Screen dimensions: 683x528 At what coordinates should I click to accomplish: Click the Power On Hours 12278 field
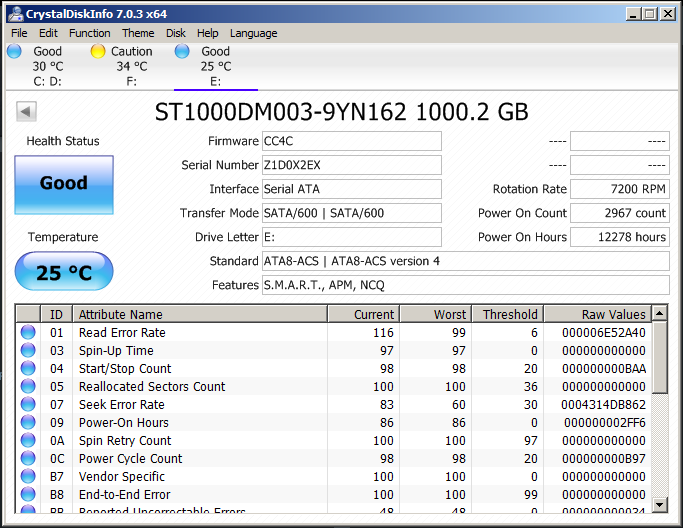click(x=620, y=237)
